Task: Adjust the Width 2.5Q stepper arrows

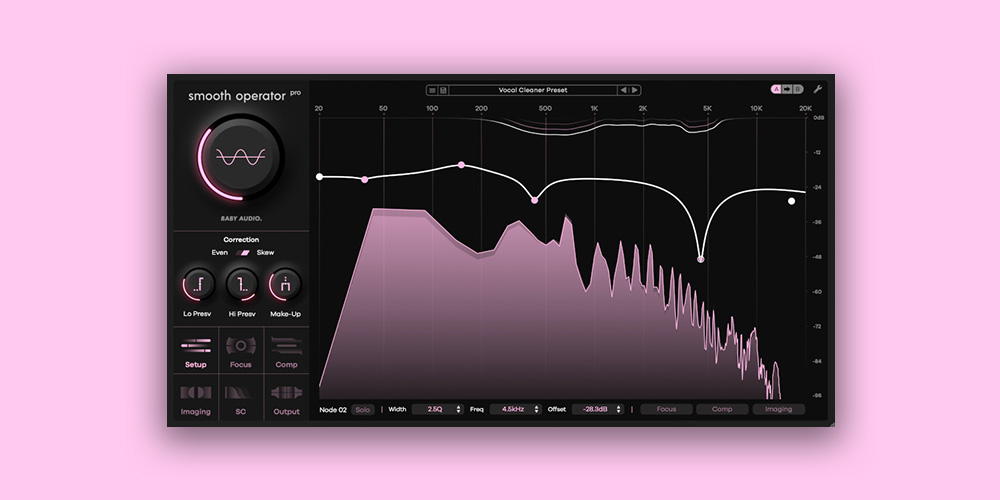Action: tap(459, 409)
